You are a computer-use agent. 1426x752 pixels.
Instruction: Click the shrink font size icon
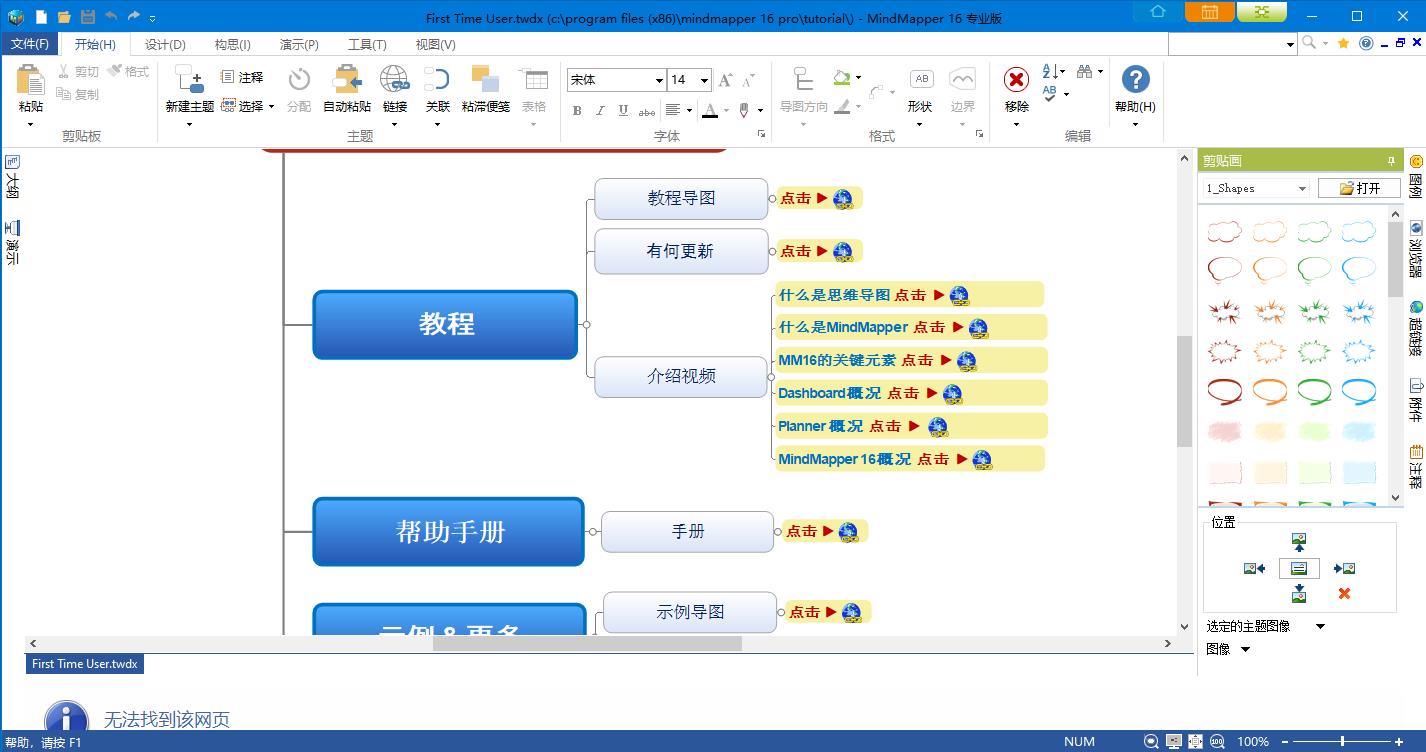pyautogui.click(x=750, y=80)
